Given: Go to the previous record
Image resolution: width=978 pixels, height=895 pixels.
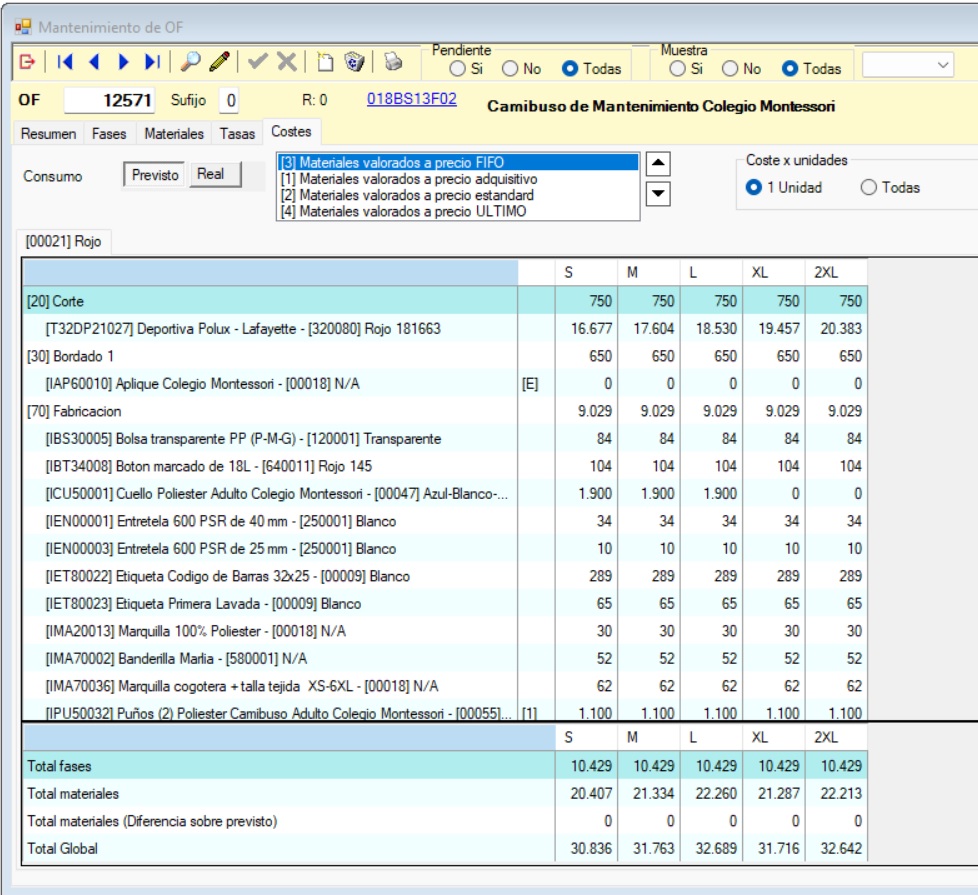Looking at the screenshot, I should pyautogui.click(x=95, y=63).
